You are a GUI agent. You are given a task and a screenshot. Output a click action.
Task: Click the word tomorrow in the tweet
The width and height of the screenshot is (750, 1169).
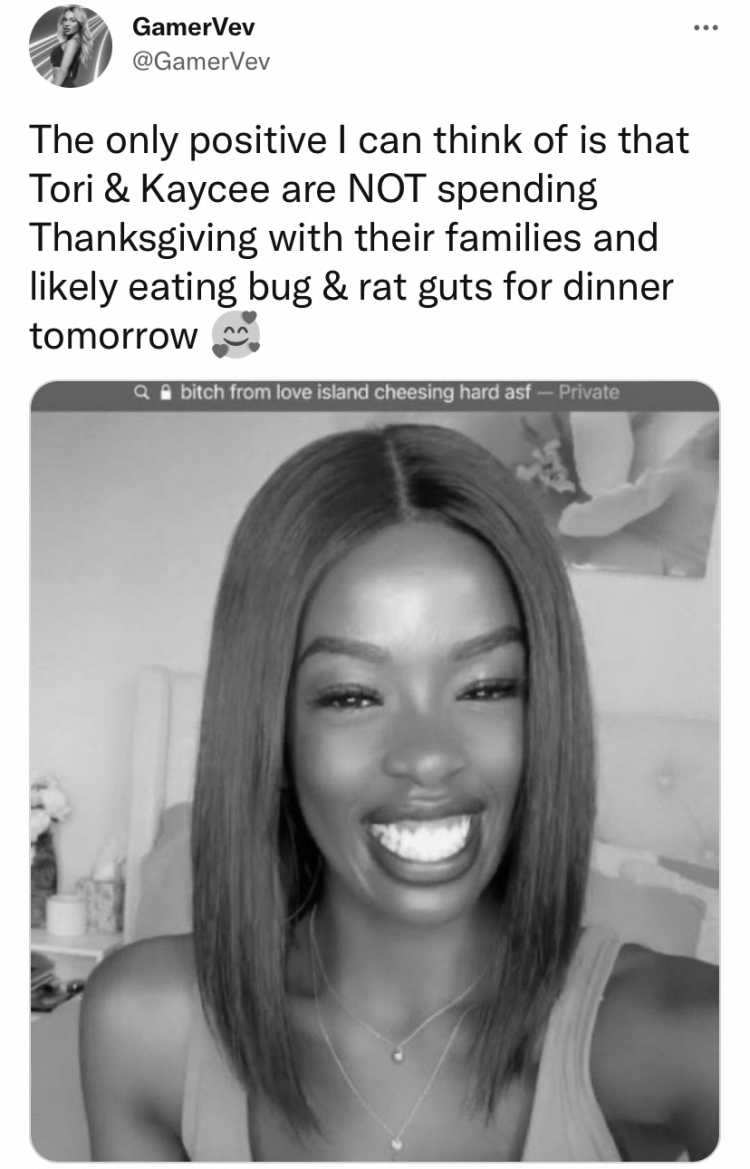click(114, 335)
